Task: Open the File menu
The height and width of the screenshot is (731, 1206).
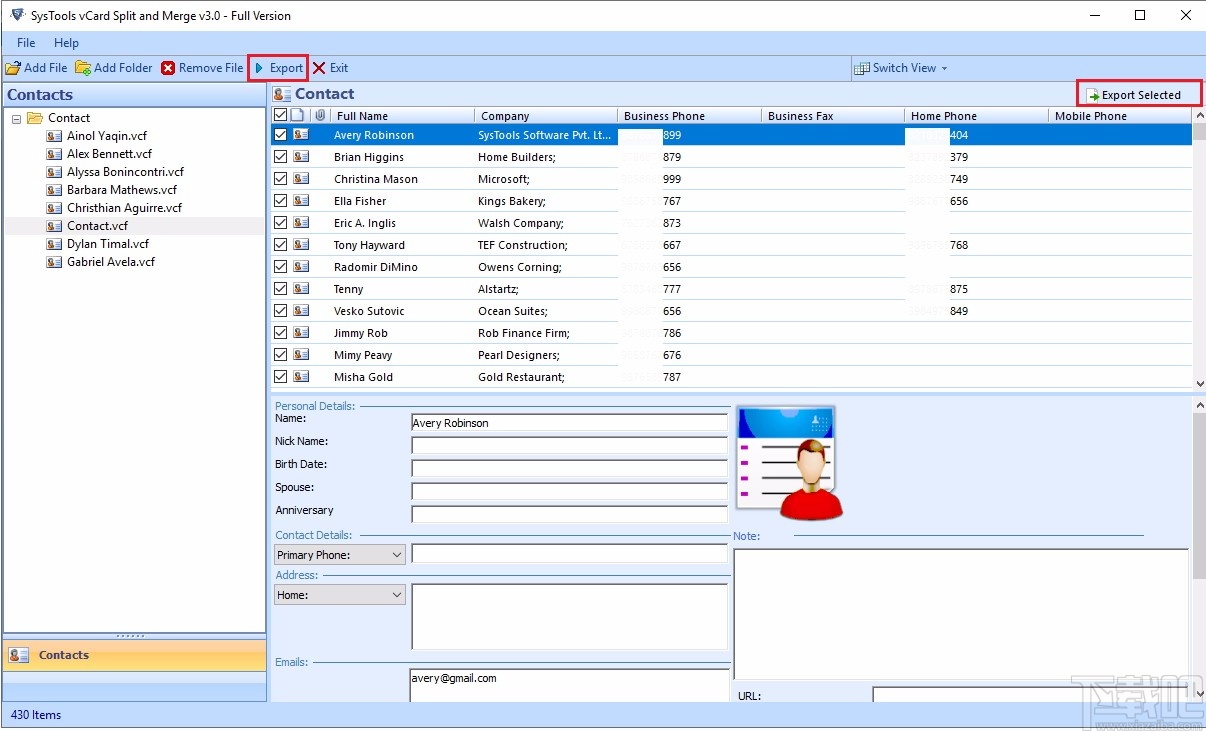Action: point(25,43)
